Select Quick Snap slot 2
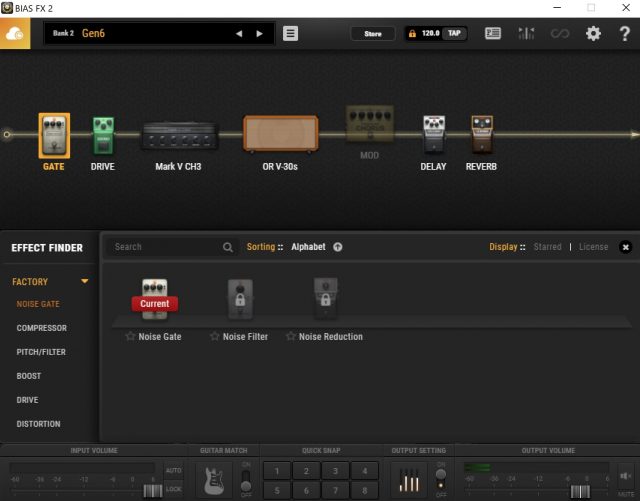 306,471
